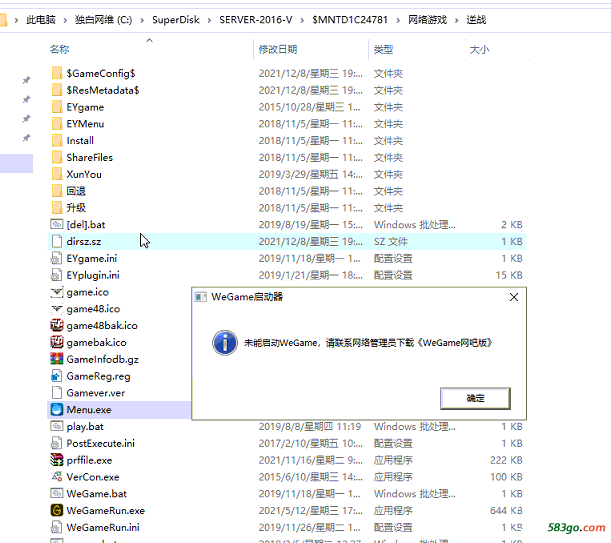Sort files by 类型 column
The width and height of the screenshot is (611, 543).
pyautogui.click(x=383, y=50)
